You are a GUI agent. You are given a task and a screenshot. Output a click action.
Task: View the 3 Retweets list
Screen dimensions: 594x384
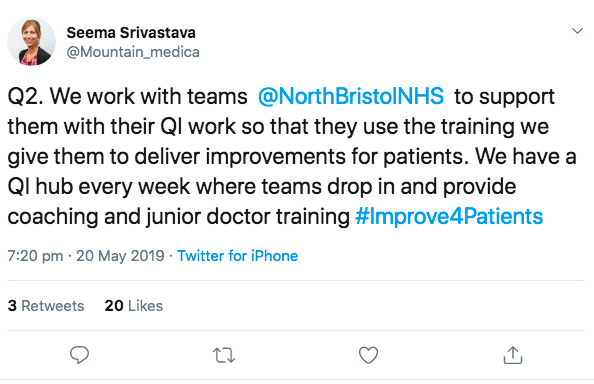(46, 306)
